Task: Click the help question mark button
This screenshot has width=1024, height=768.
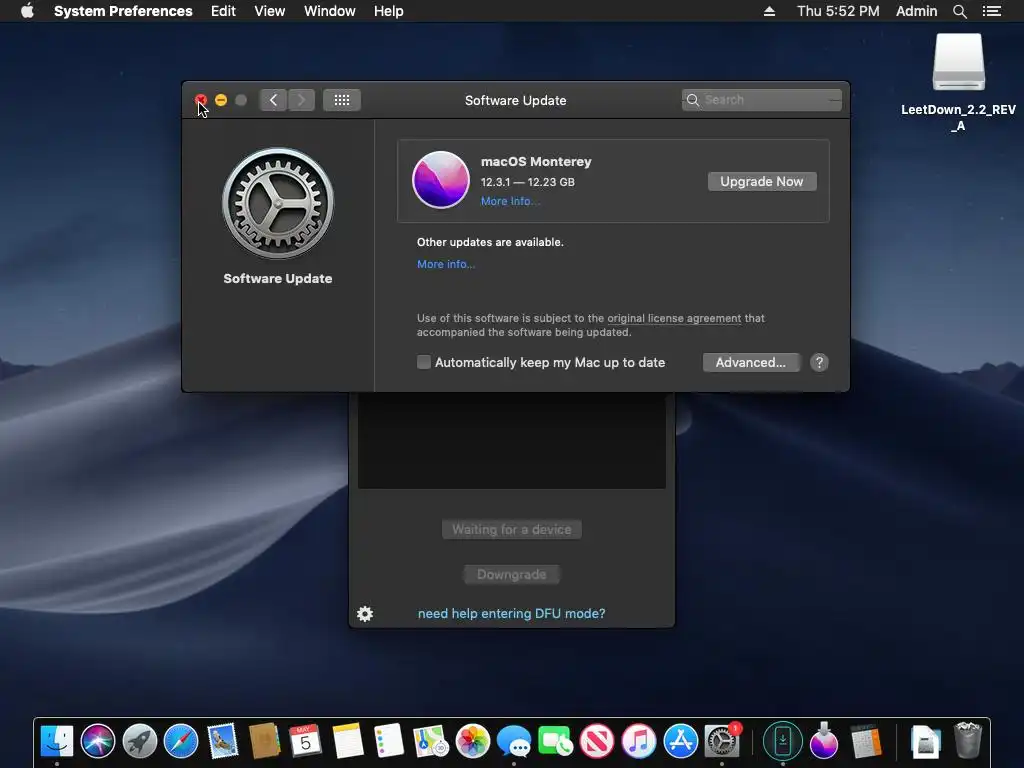Action: (819, 362)
